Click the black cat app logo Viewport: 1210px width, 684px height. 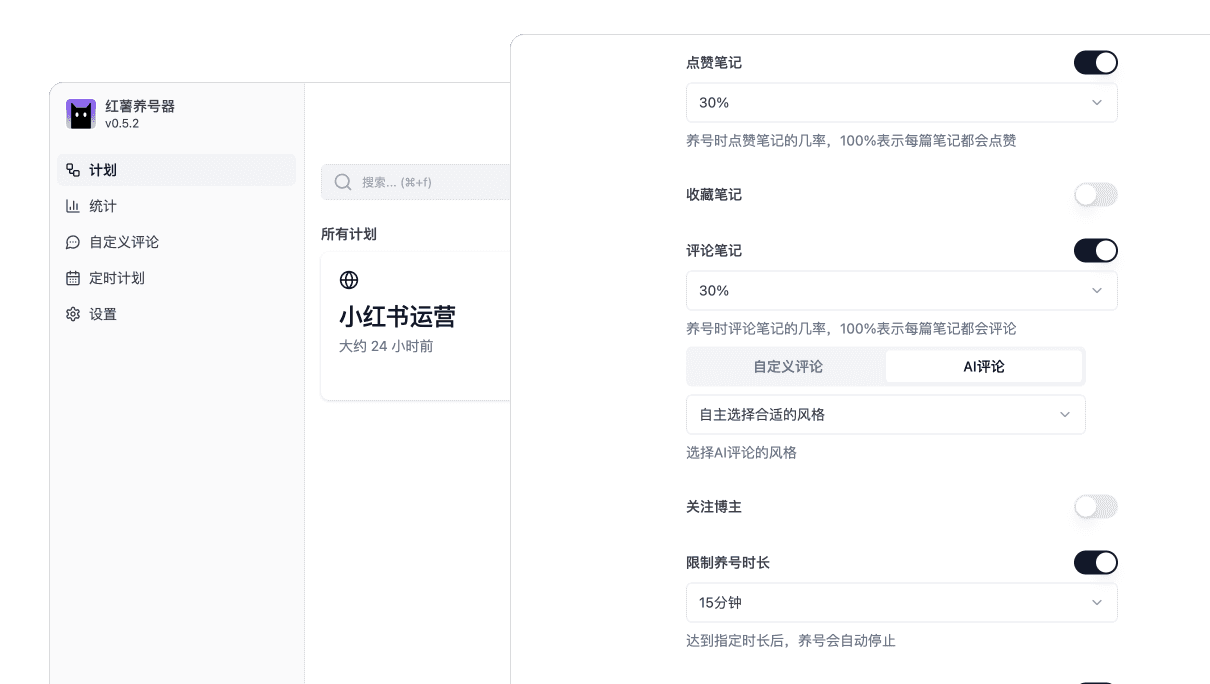coord(81,114)
